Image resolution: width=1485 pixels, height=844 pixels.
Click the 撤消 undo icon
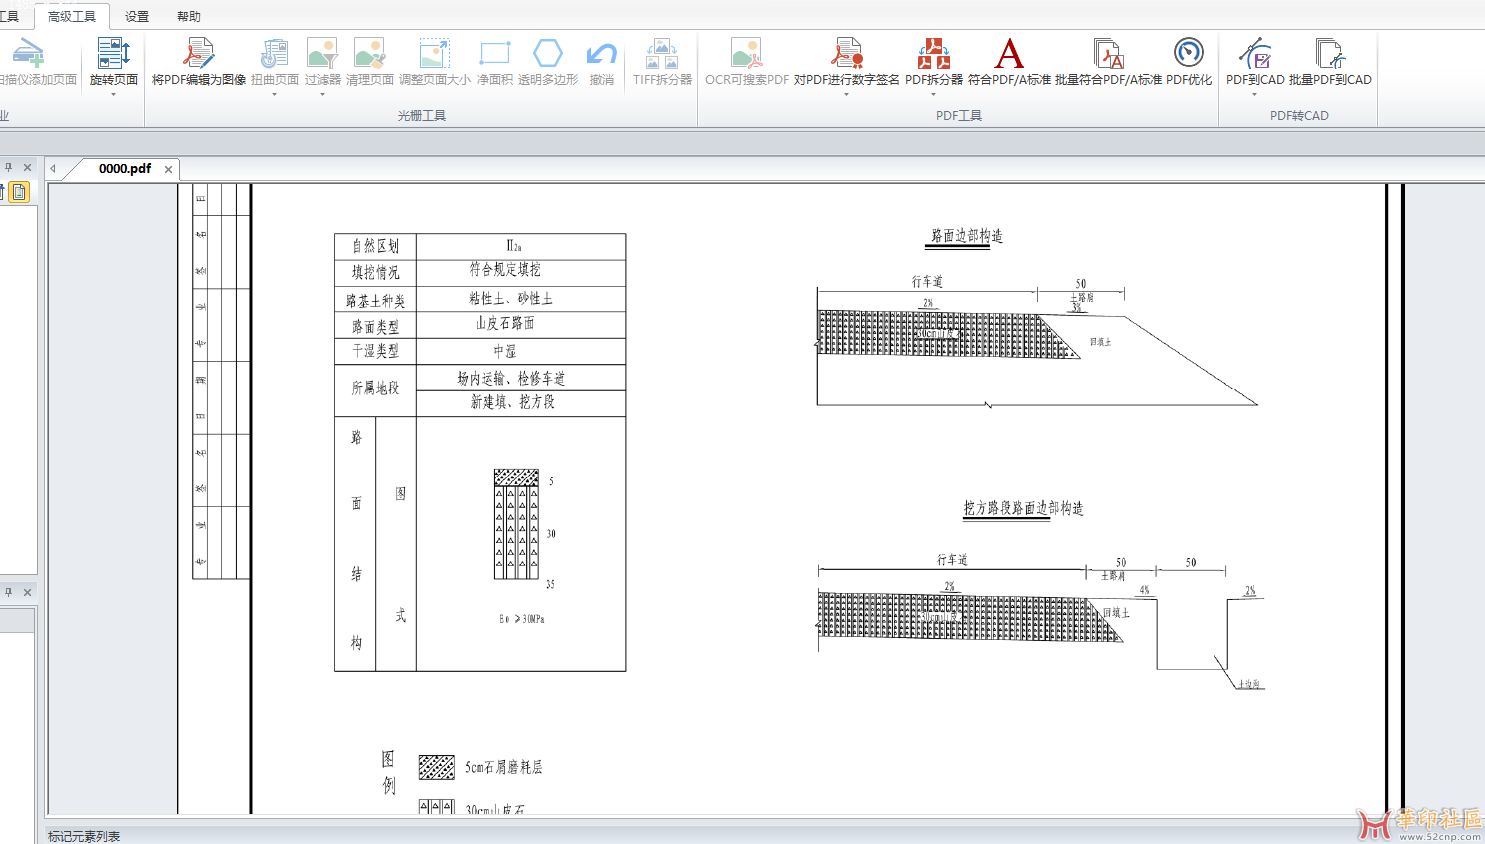coord(602,52)
